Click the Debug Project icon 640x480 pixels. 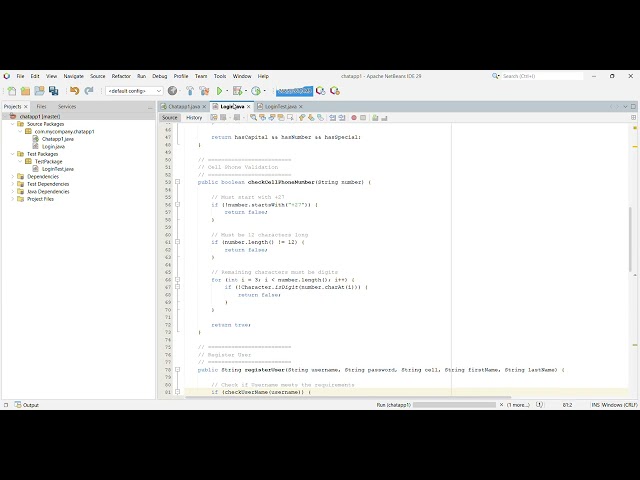[x=237, y=91]
